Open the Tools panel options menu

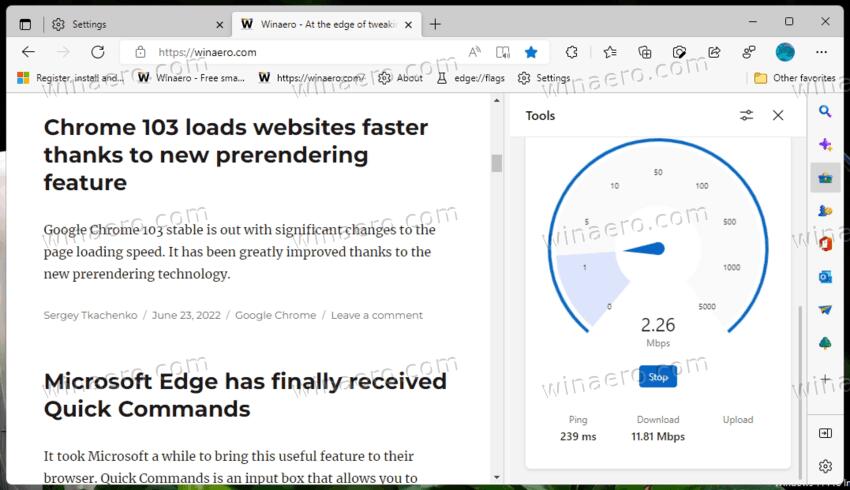746,116
